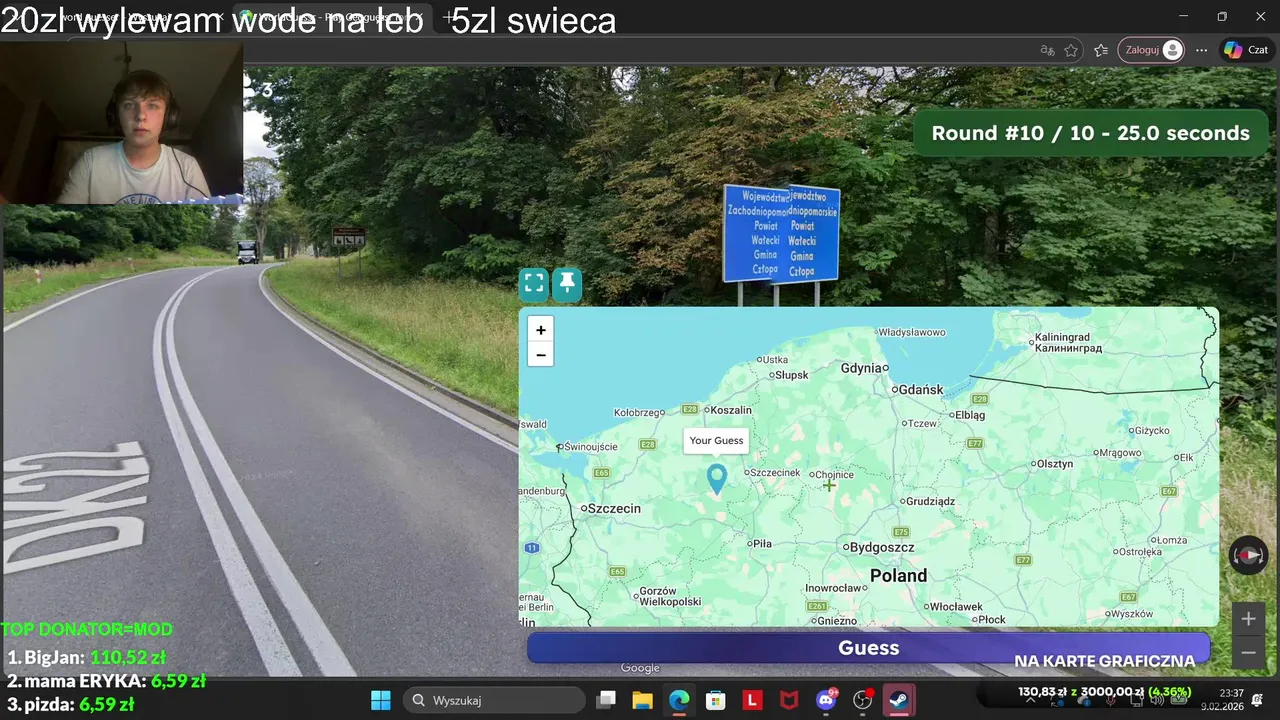This screenshot has height=720, width=1280.
Task: Click the Zaloguj sign-in button
Action: [x=1151, y=50]
